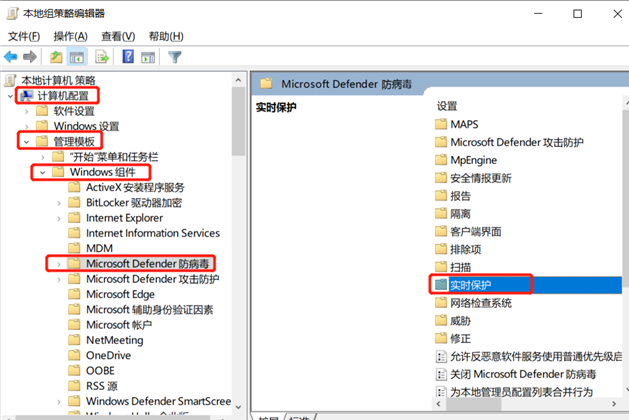Click tree pane scrollbar up arrow
This screenshot has width=629, height=420.
(238, 80)
